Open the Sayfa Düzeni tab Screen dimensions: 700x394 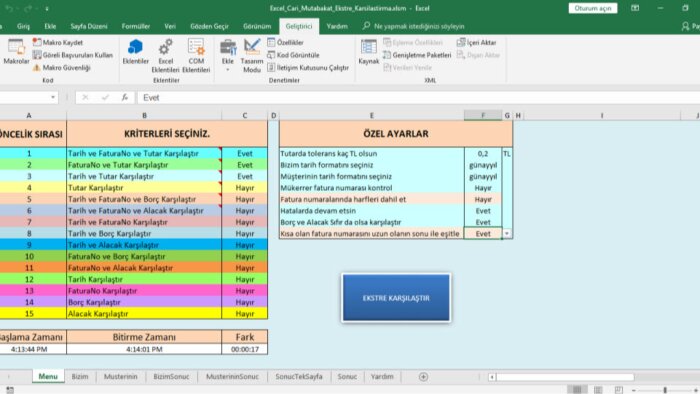coord(89,26)
